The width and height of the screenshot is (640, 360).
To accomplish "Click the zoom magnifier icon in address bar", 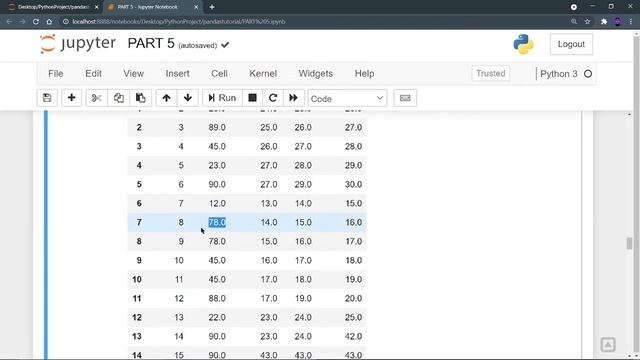I will (574, 22).
